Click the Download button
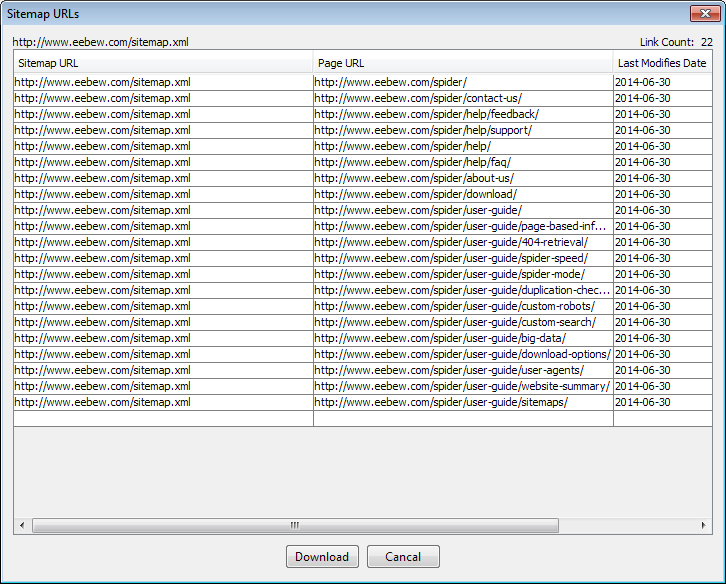Image resolution: width=726 pixels, height=584 pixels. 322,556
